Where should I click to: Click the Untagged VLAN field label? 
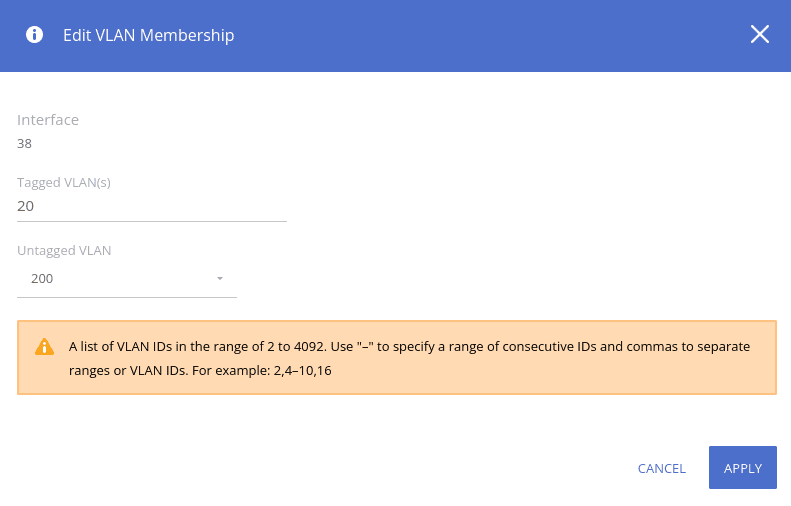[x=64, y=251]
